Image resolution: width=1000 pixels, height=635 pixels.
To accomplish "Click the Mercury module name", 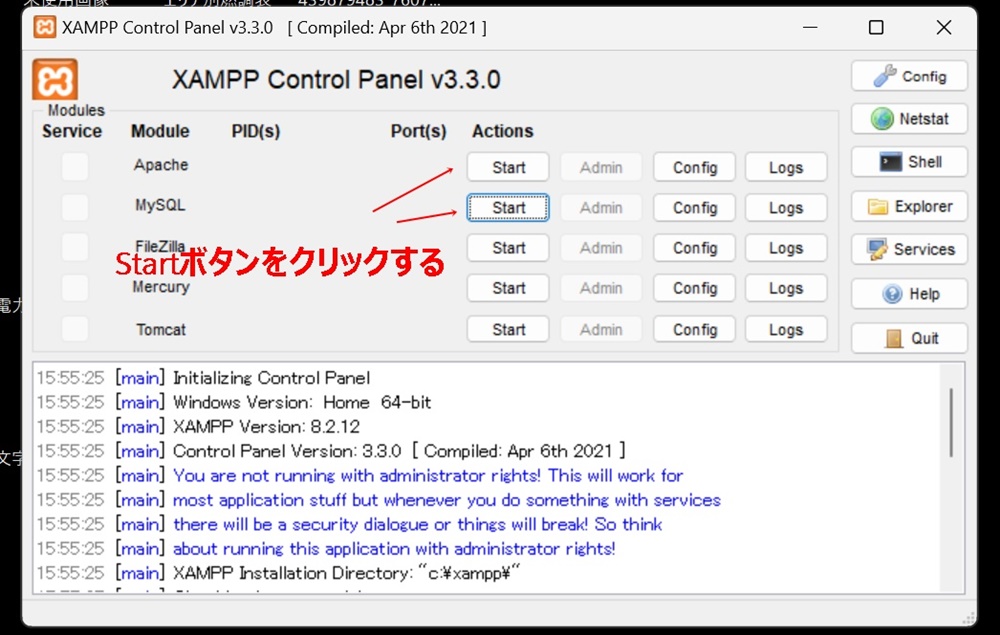I will click(161, 288).
